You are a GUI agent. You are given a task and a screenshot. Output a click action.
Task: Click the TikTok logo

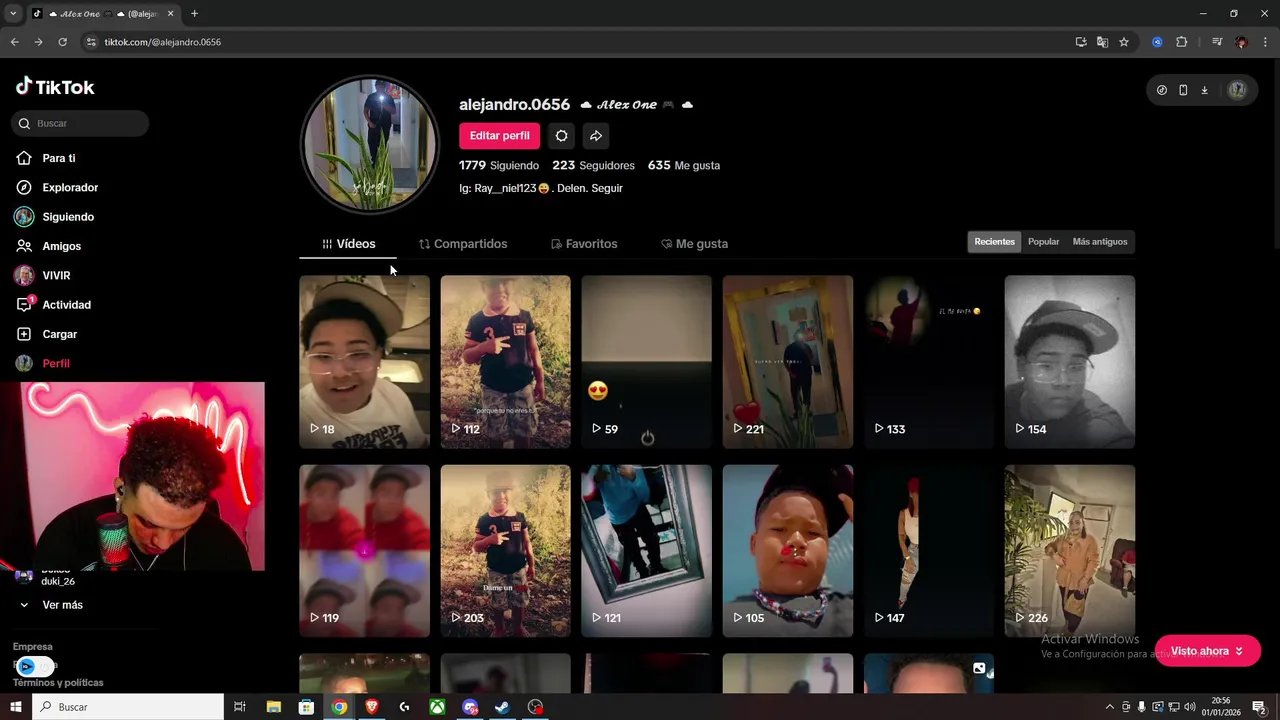click(55, 87)
